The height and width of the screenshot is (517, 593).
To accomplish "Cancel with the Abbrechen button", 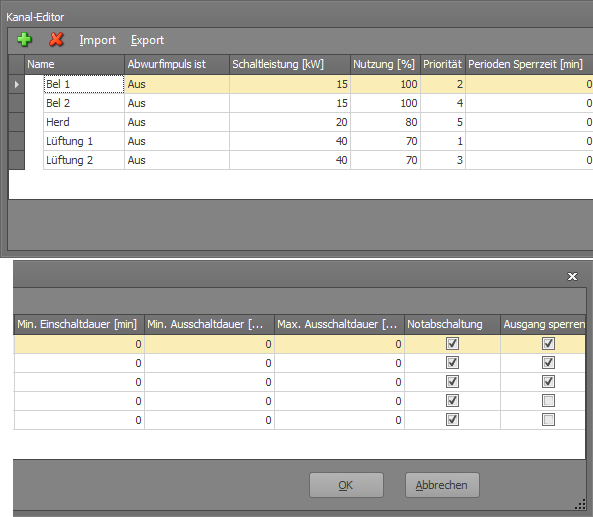I will pos(442,485).
